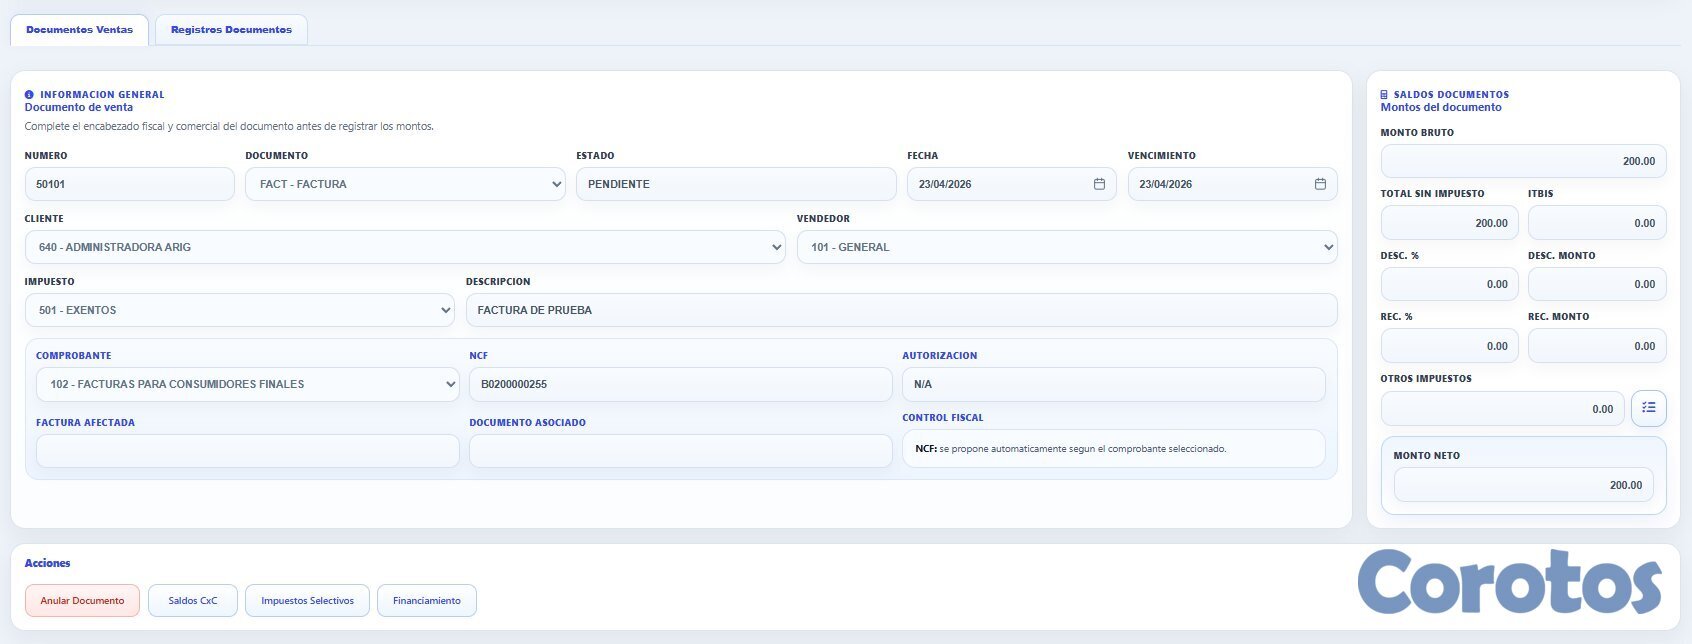Click the Otros Impuestos list icon button
1692x644 pixels.
click(1648, 408)
